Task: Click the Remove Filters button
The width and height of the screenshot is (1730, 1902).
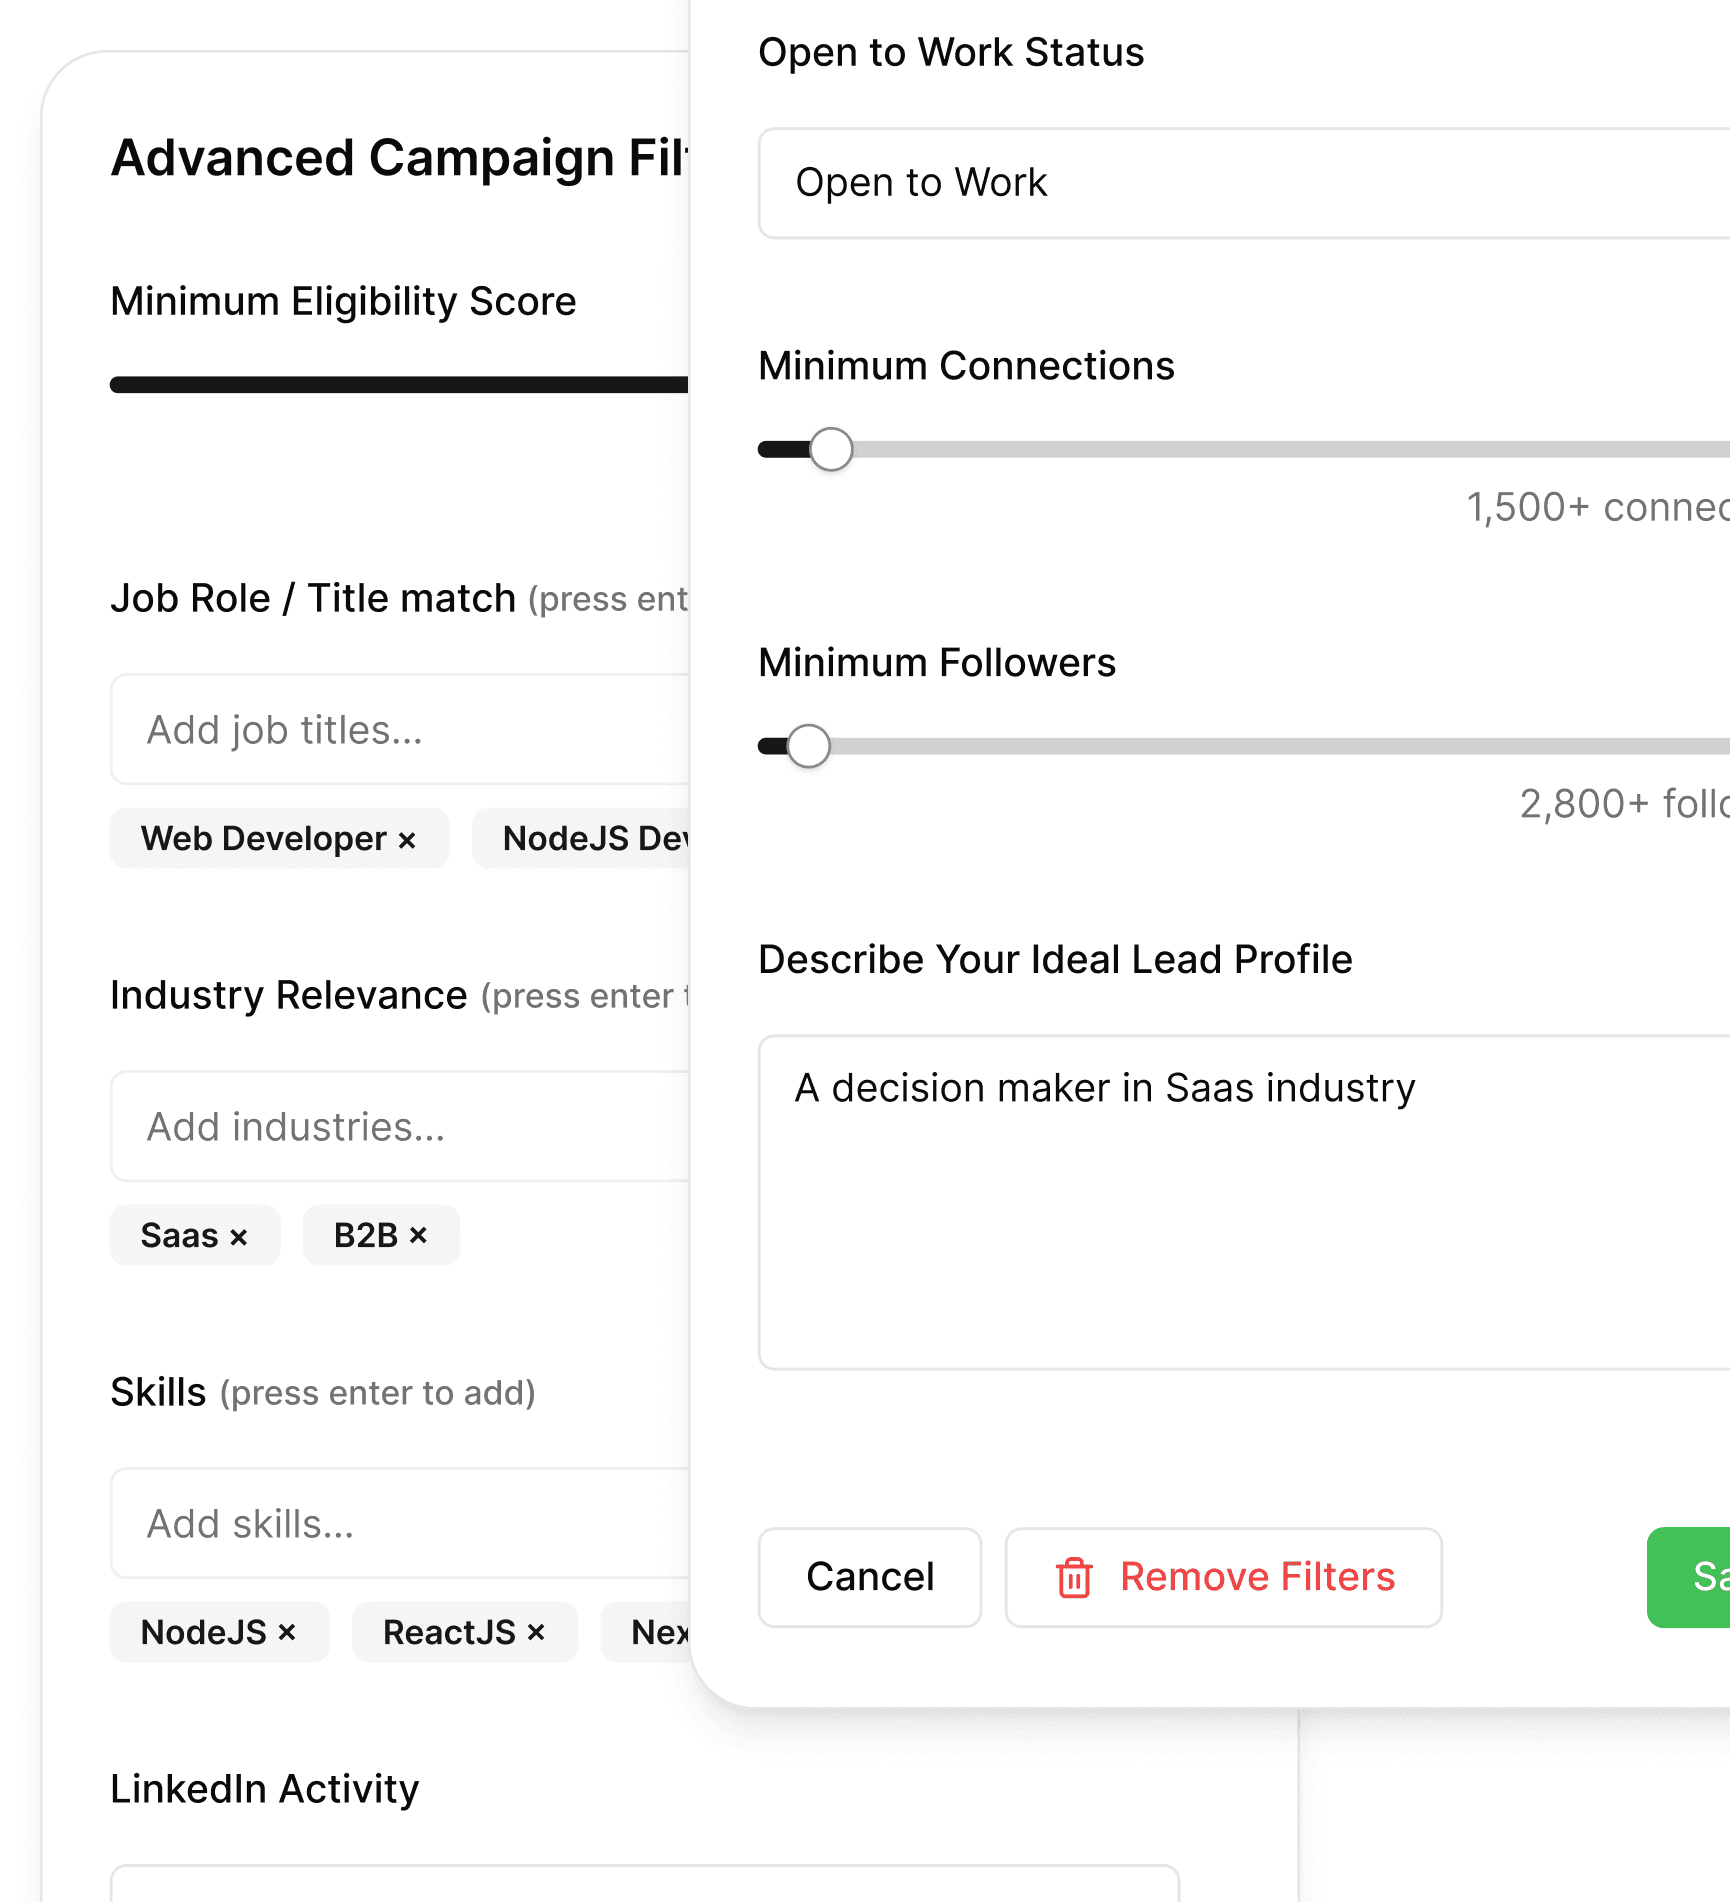Action: tap(1223, 1577)
